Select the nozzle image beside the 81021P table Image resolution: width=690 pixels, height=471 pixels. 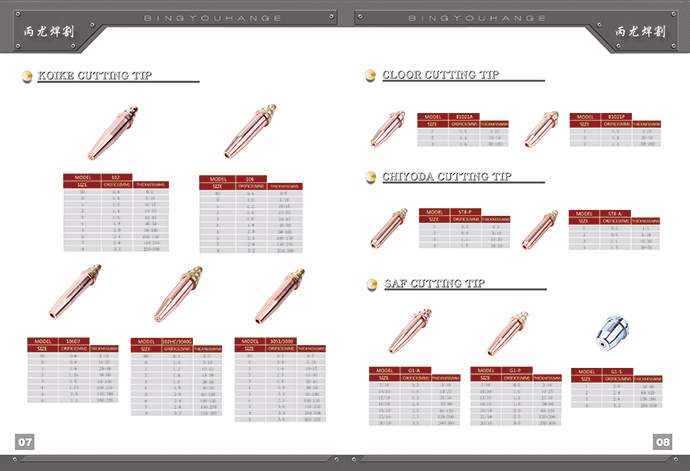pos(541,129)
